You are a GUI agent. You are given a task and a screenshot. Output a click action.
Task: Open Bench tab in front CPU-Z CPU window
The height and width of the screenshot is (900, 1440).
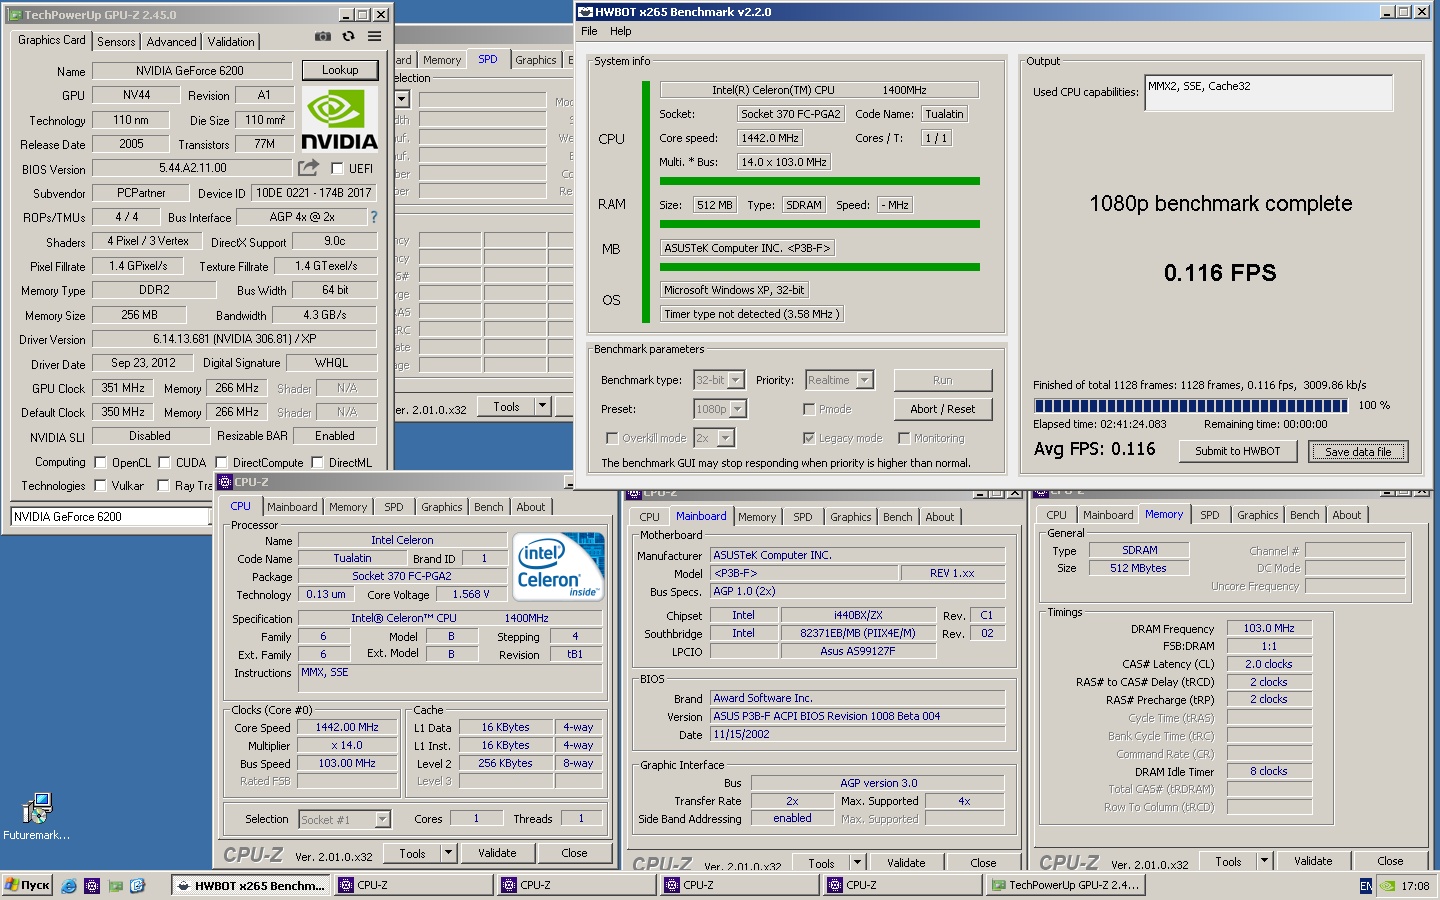489,507
